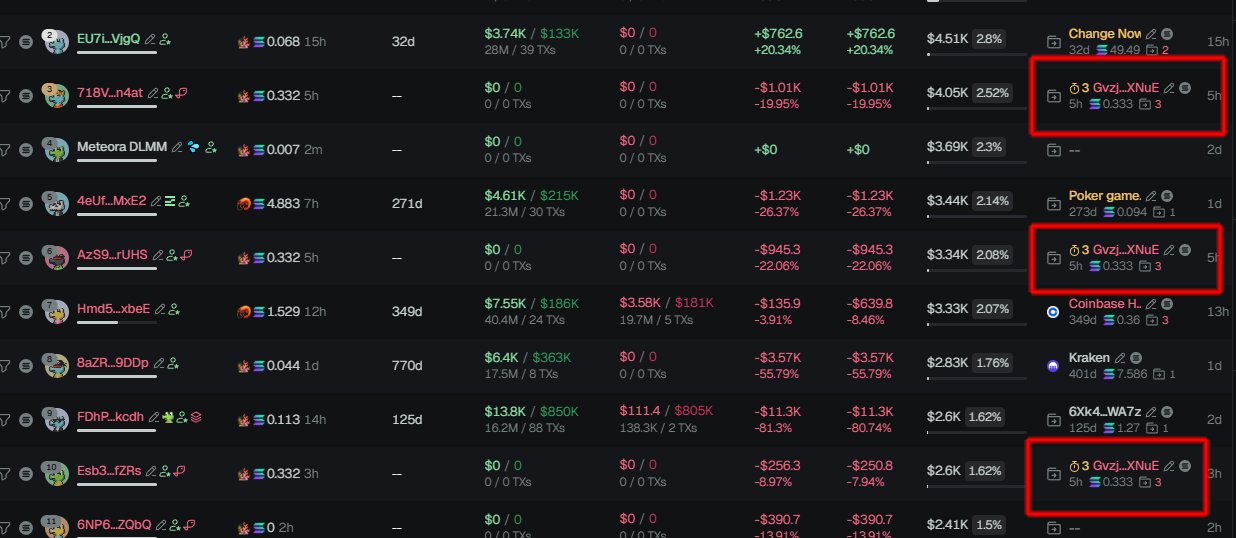The height and width of the screenshot is (538, 1236).
Task: Click the green bars icon next to 4eUf...MxE2
Action: tap(169, 201)
